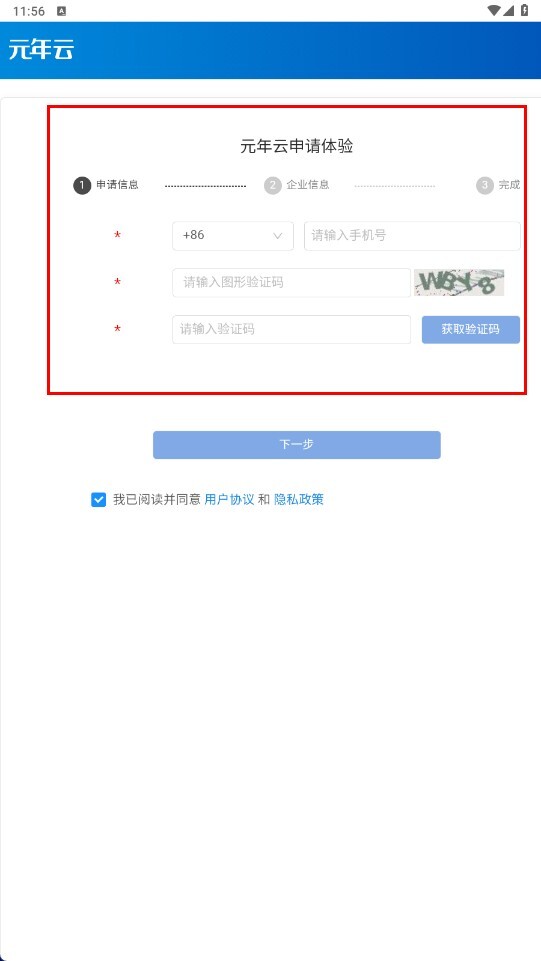Uncheck the 我已阅读并同意 agreement checkbox
This screenshot has height=961, width=541.
(98, 500)
